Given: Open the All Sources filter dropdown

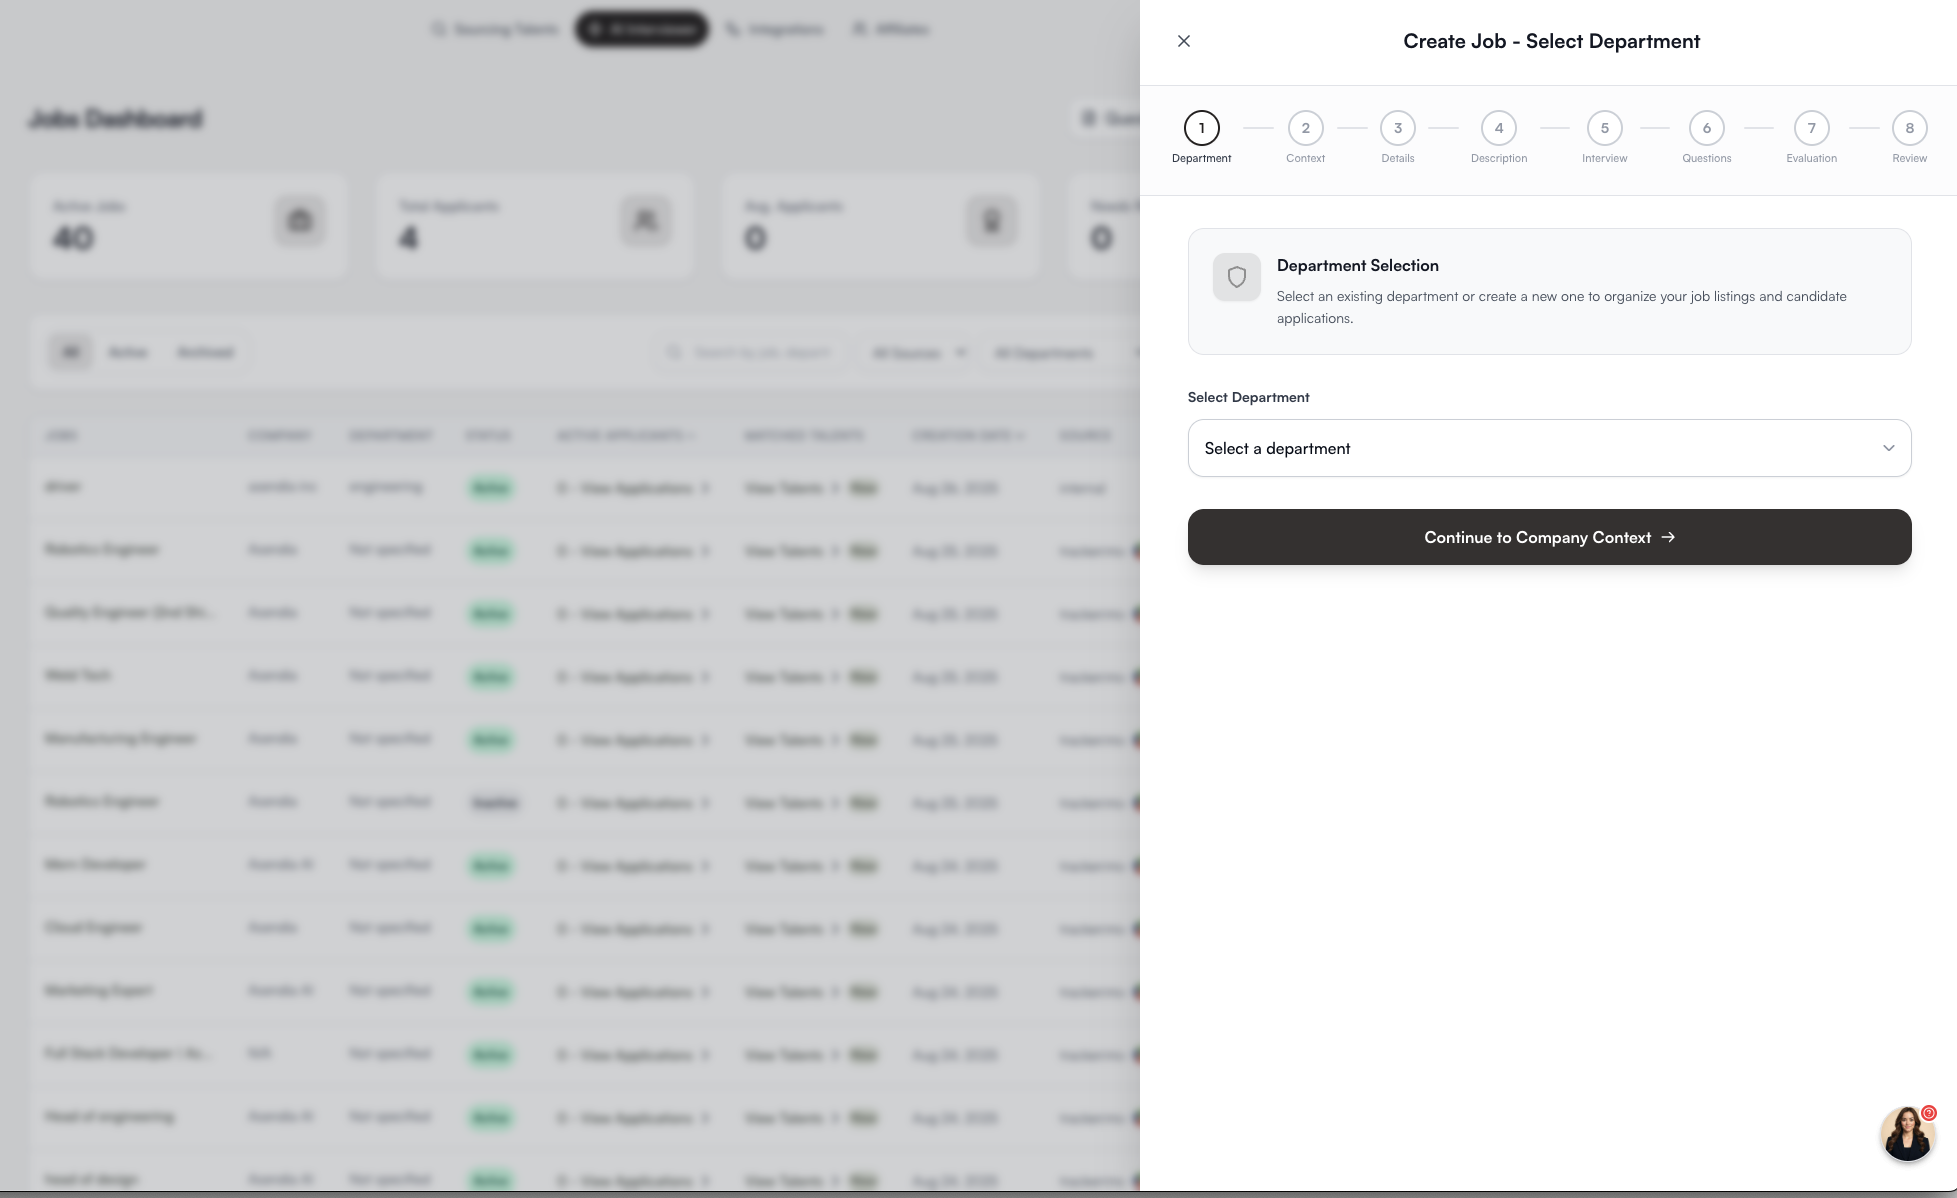Looking at the screenshot, I should pos(918,352).
